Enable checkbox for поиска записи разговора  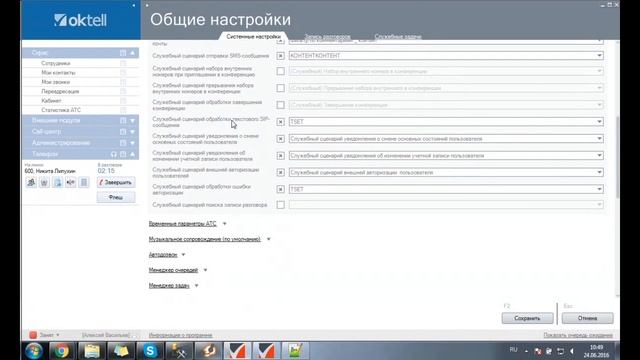pos(280,205)
